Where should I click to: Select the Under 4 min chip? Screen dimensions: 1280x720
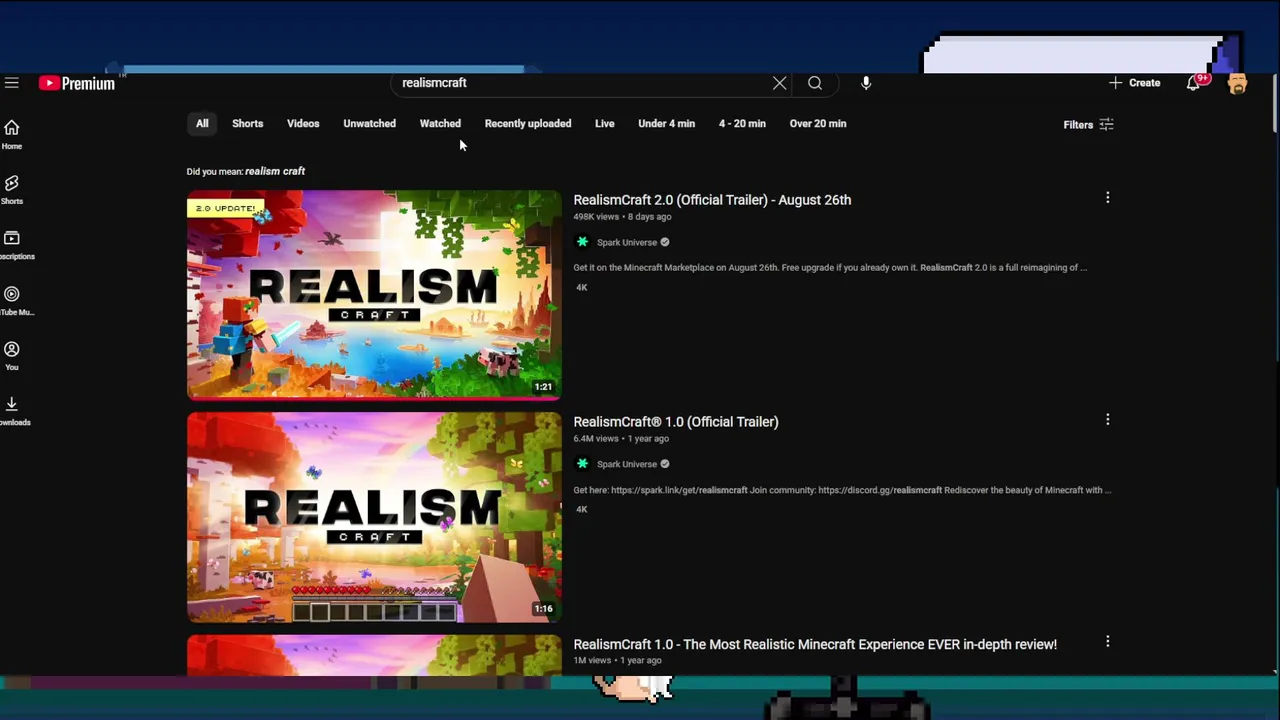point(667,124)
